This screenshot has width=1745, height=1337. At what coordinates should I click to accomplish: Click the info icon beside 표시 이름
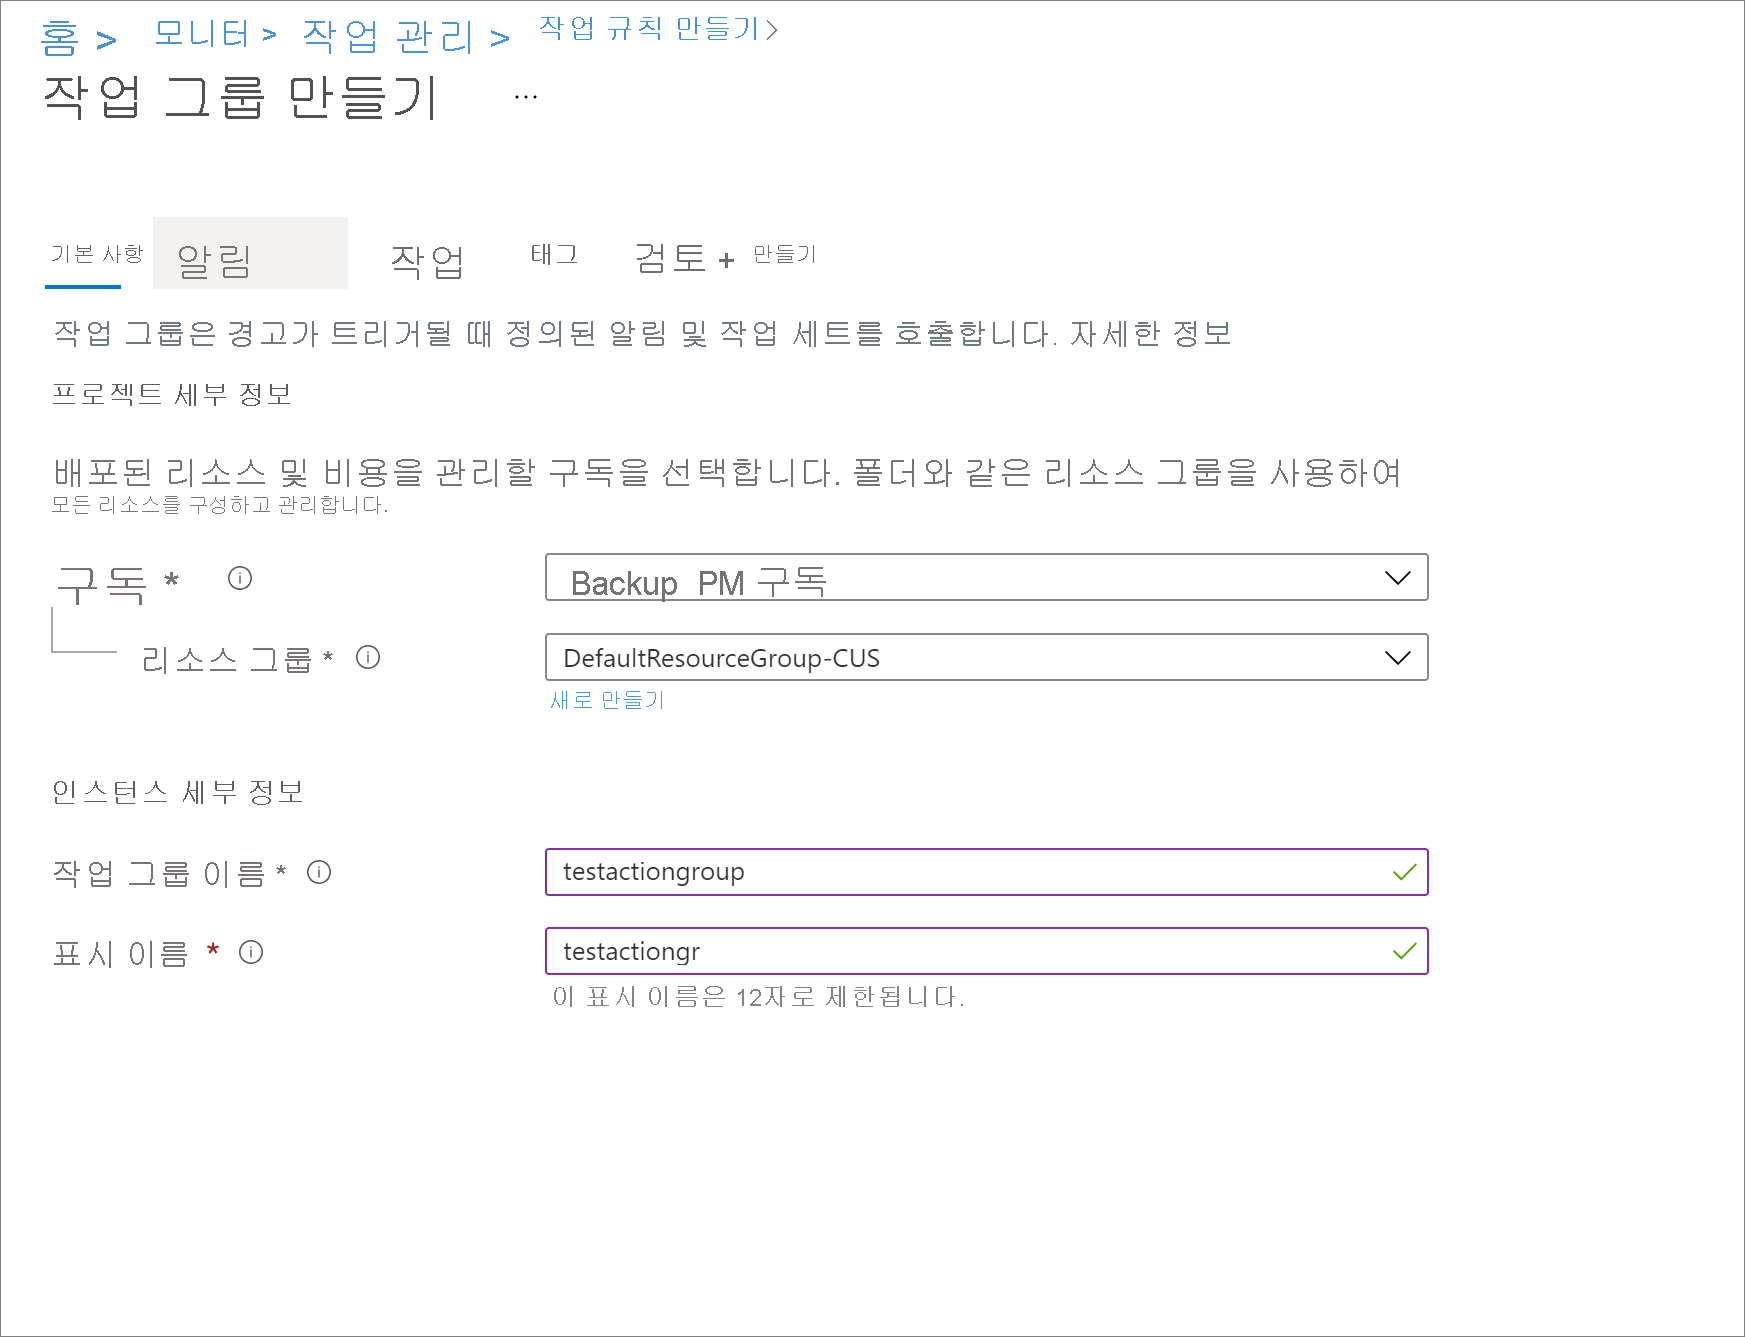pyautogui.click(x=251, y=952)
